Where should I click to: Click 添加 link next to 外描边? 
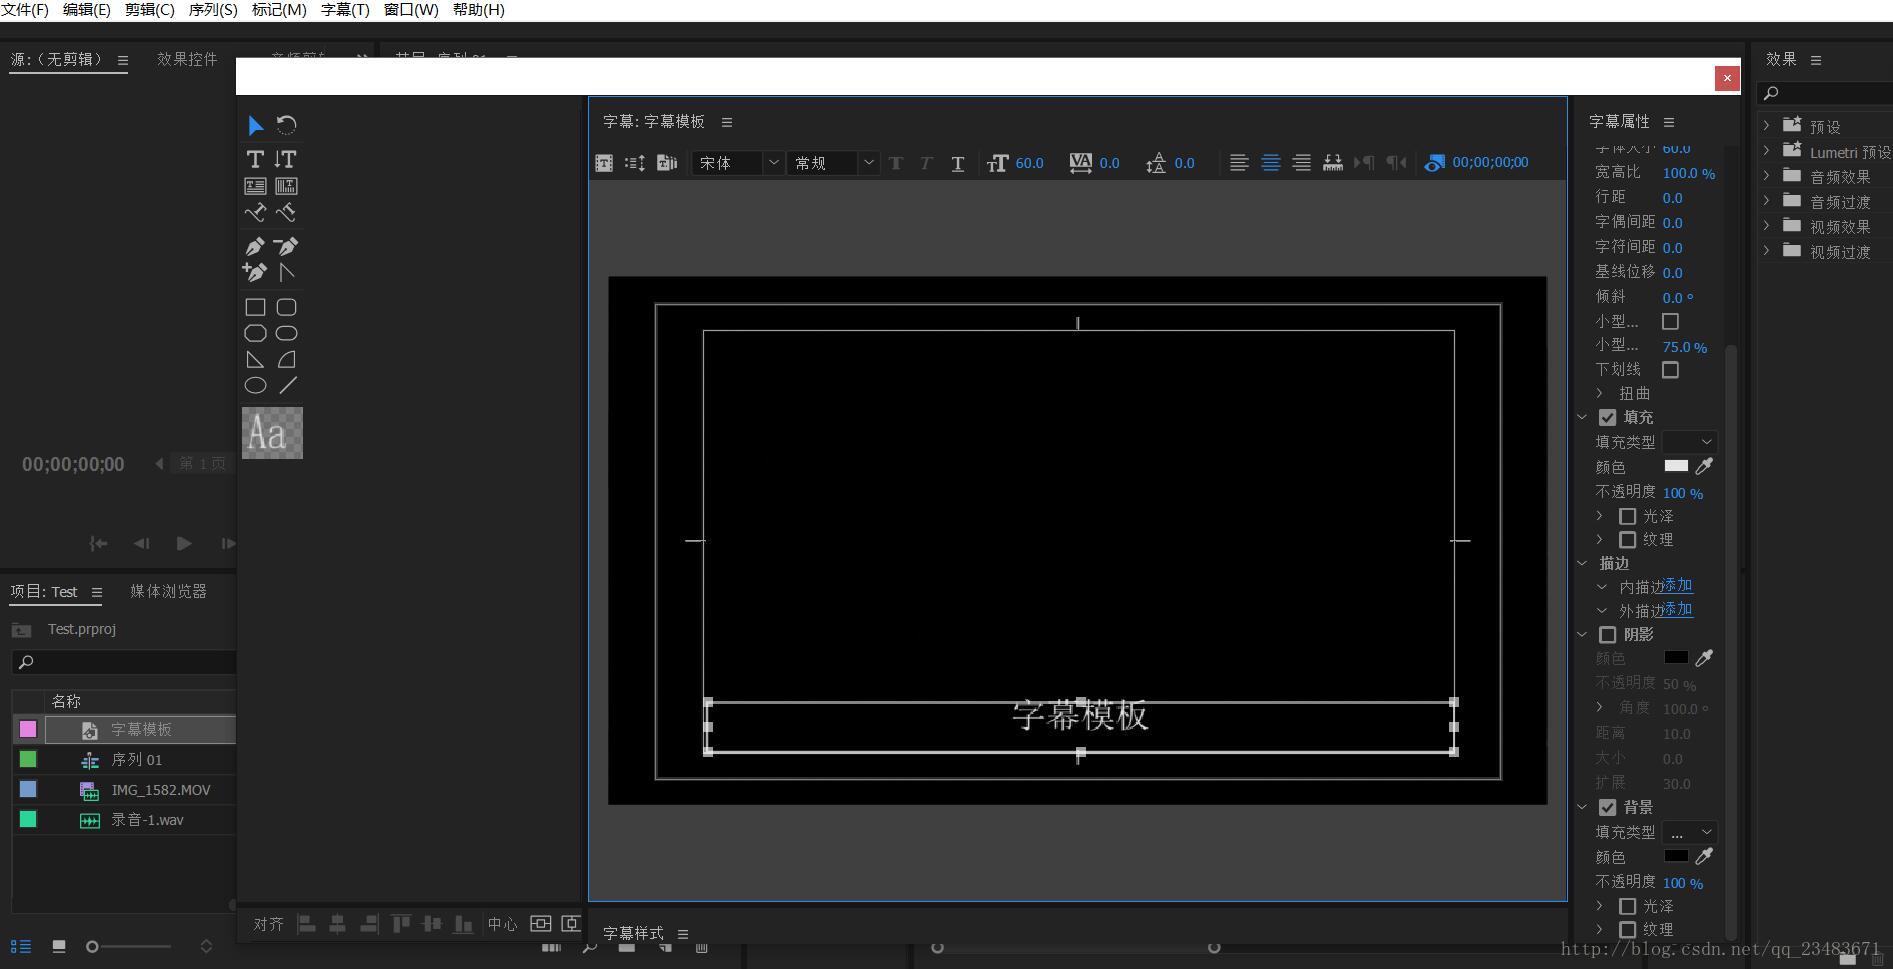1678,610
